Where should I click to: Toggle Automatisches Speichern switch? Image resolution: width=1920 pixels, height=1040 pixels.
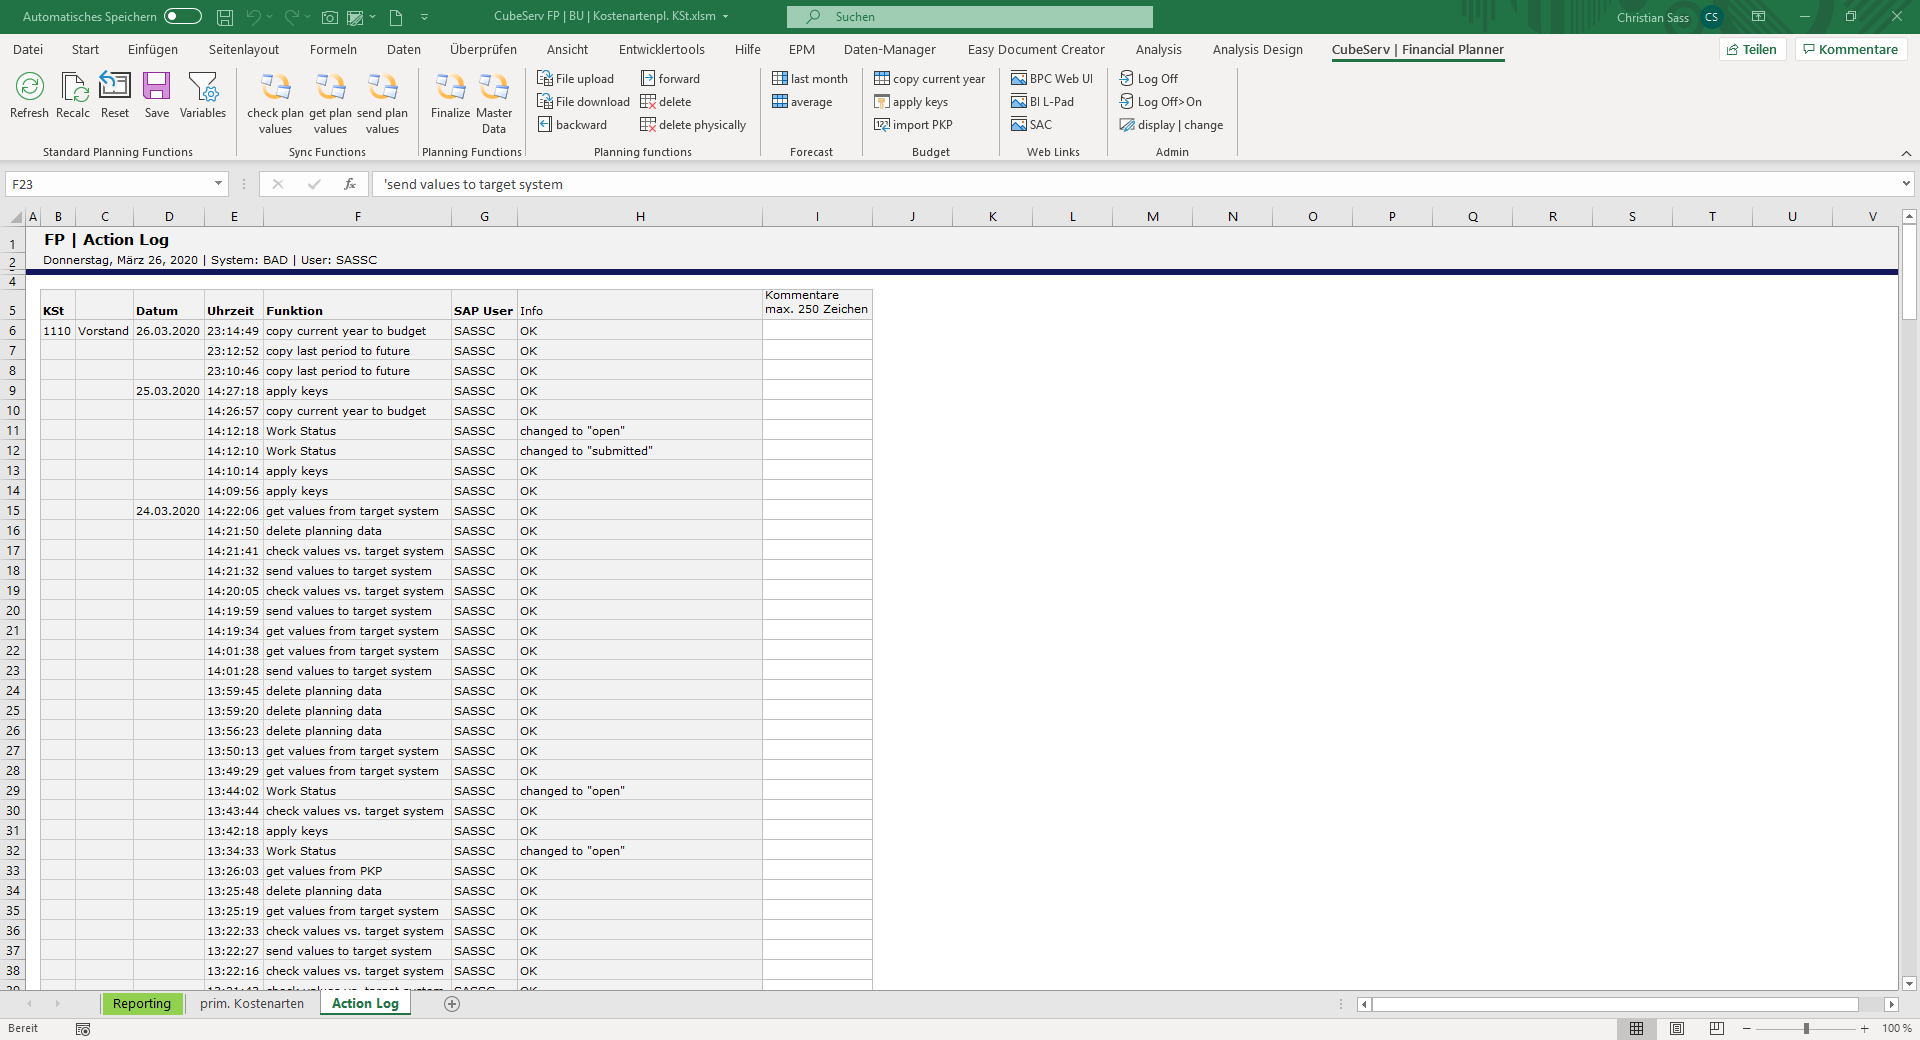pos(183,16)
